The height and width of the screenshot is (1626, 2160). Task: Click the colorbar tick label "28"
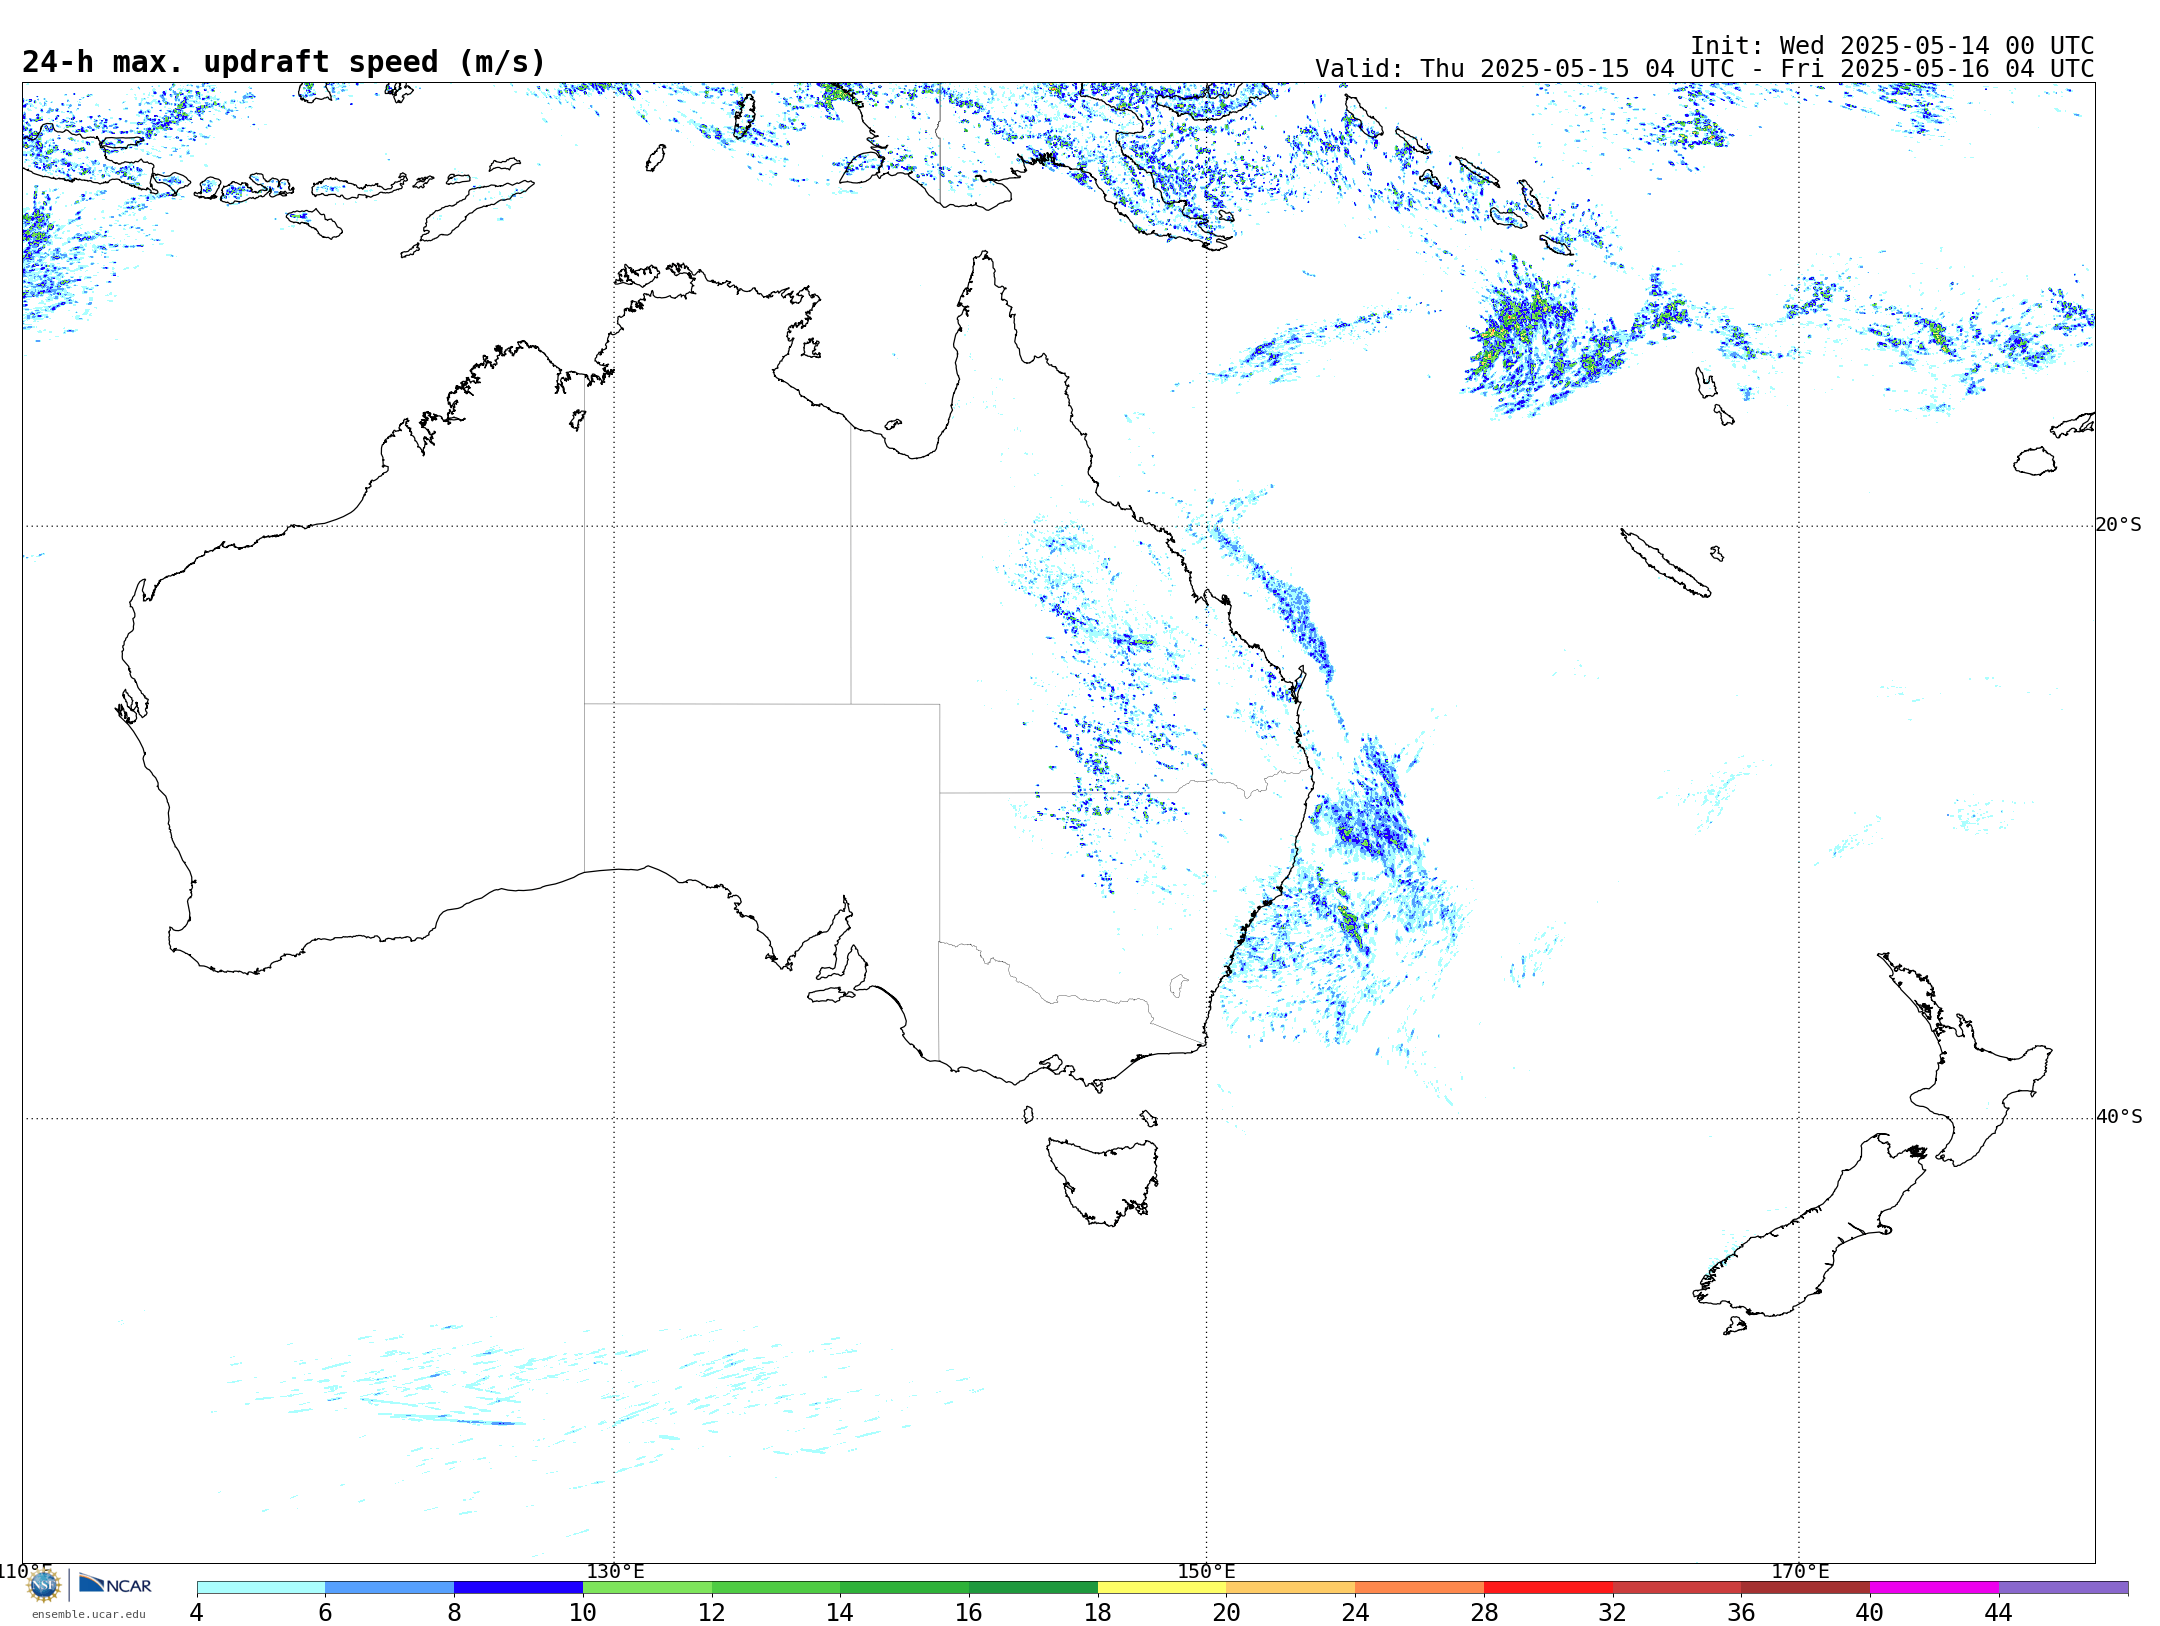click(x=1484, y=1613)
